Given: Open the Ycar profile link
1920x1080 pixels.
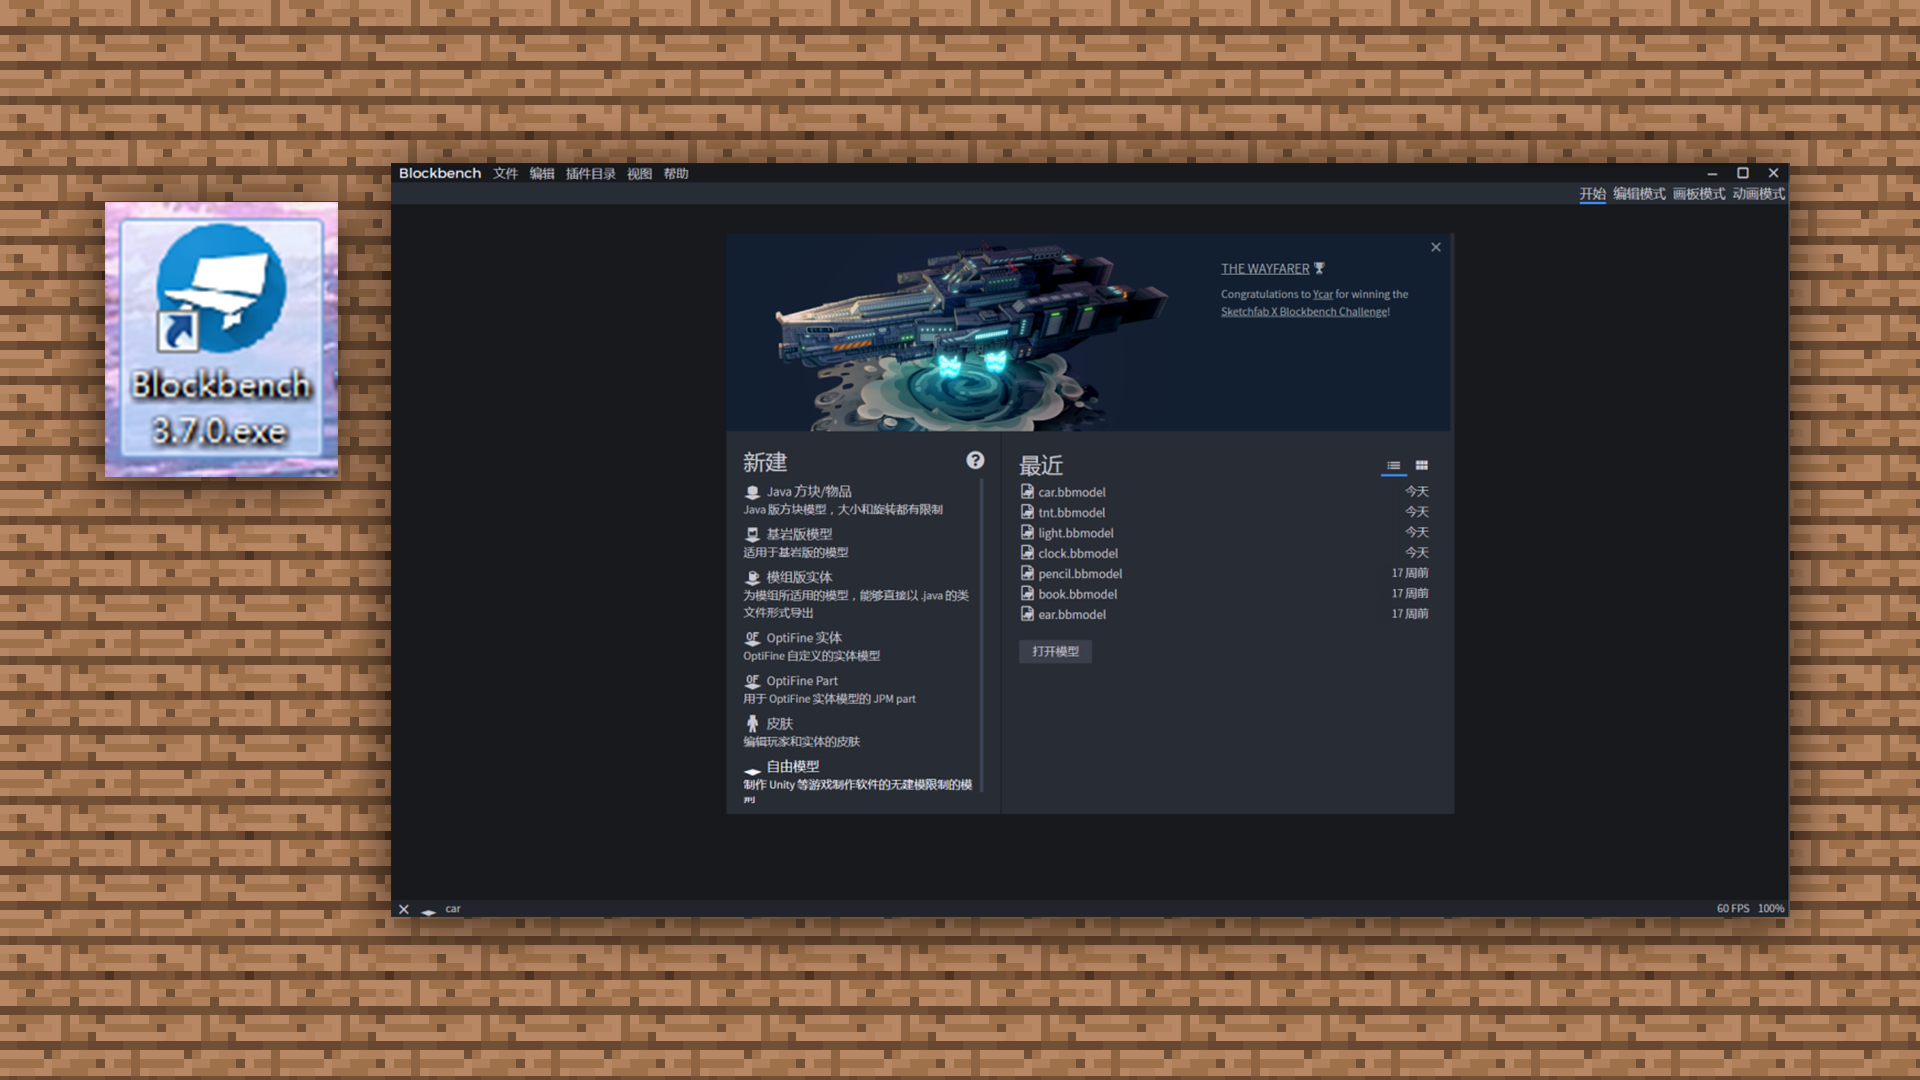Looking at the screenshot, I should (x=1322, y=294).
